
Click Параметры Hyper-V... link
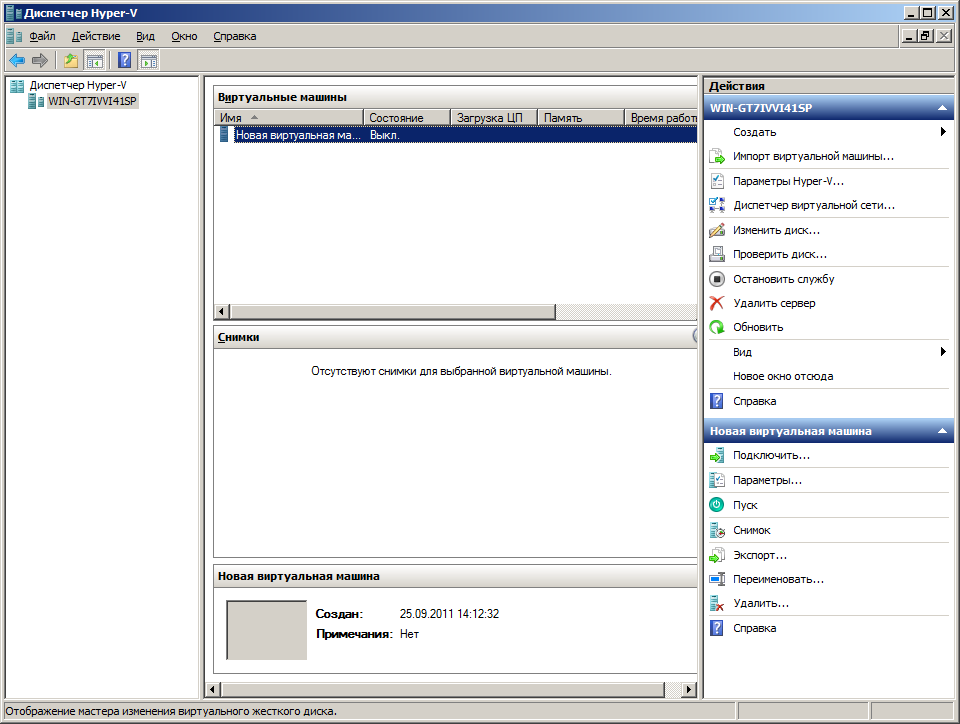tap(788, 181)
